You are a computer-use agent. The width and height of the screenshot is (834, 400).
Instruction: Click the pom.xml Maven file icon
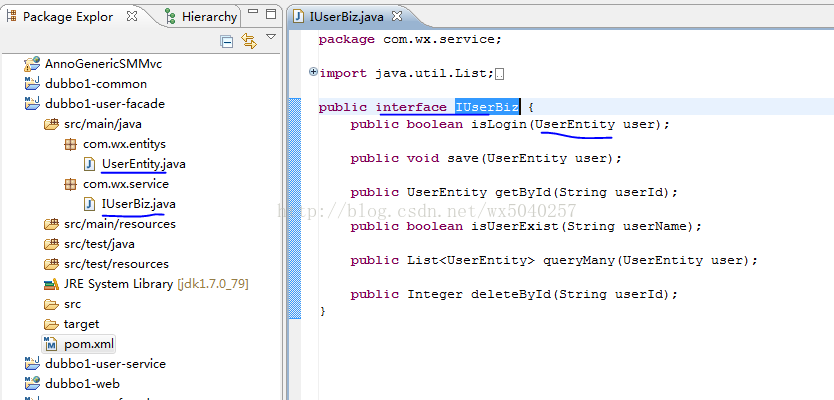coord(51,344)
